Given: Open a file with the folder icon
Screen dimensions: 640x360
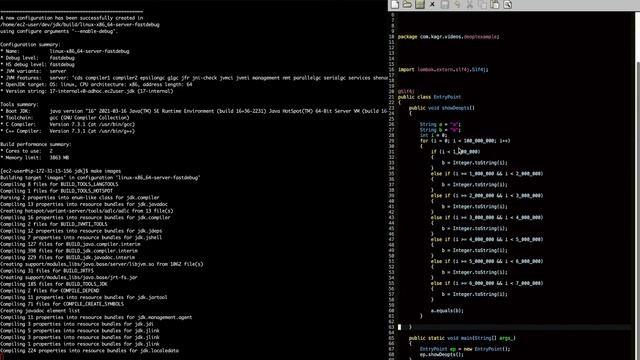Looking at the screenshot, I should pyautogui.click(x=407, y=4).
